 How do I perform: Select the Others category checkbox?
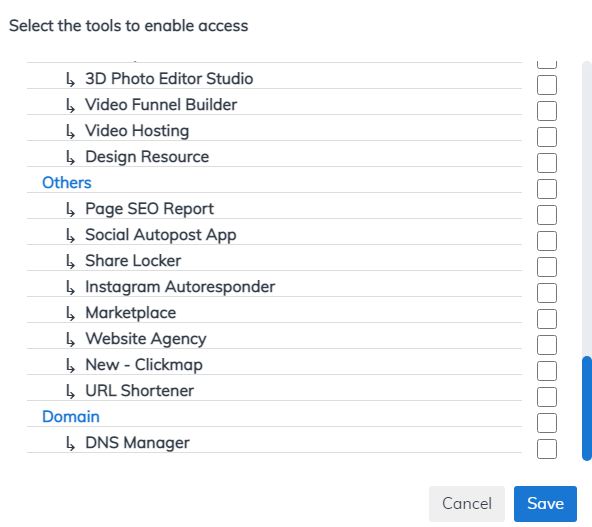click(x=547, y=189)
